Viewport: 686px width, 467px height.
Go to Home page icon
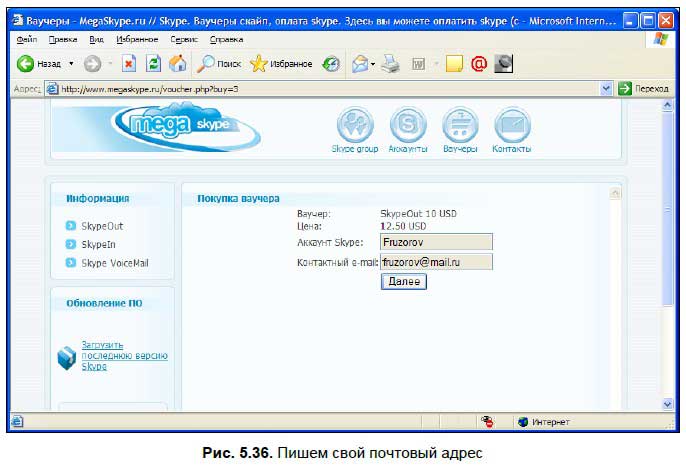[x=177, y=64]
